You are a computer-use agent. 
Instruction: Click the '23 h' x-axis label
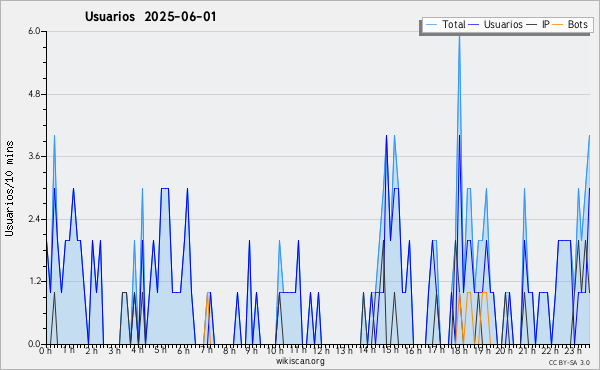click(x=573, y=351)
